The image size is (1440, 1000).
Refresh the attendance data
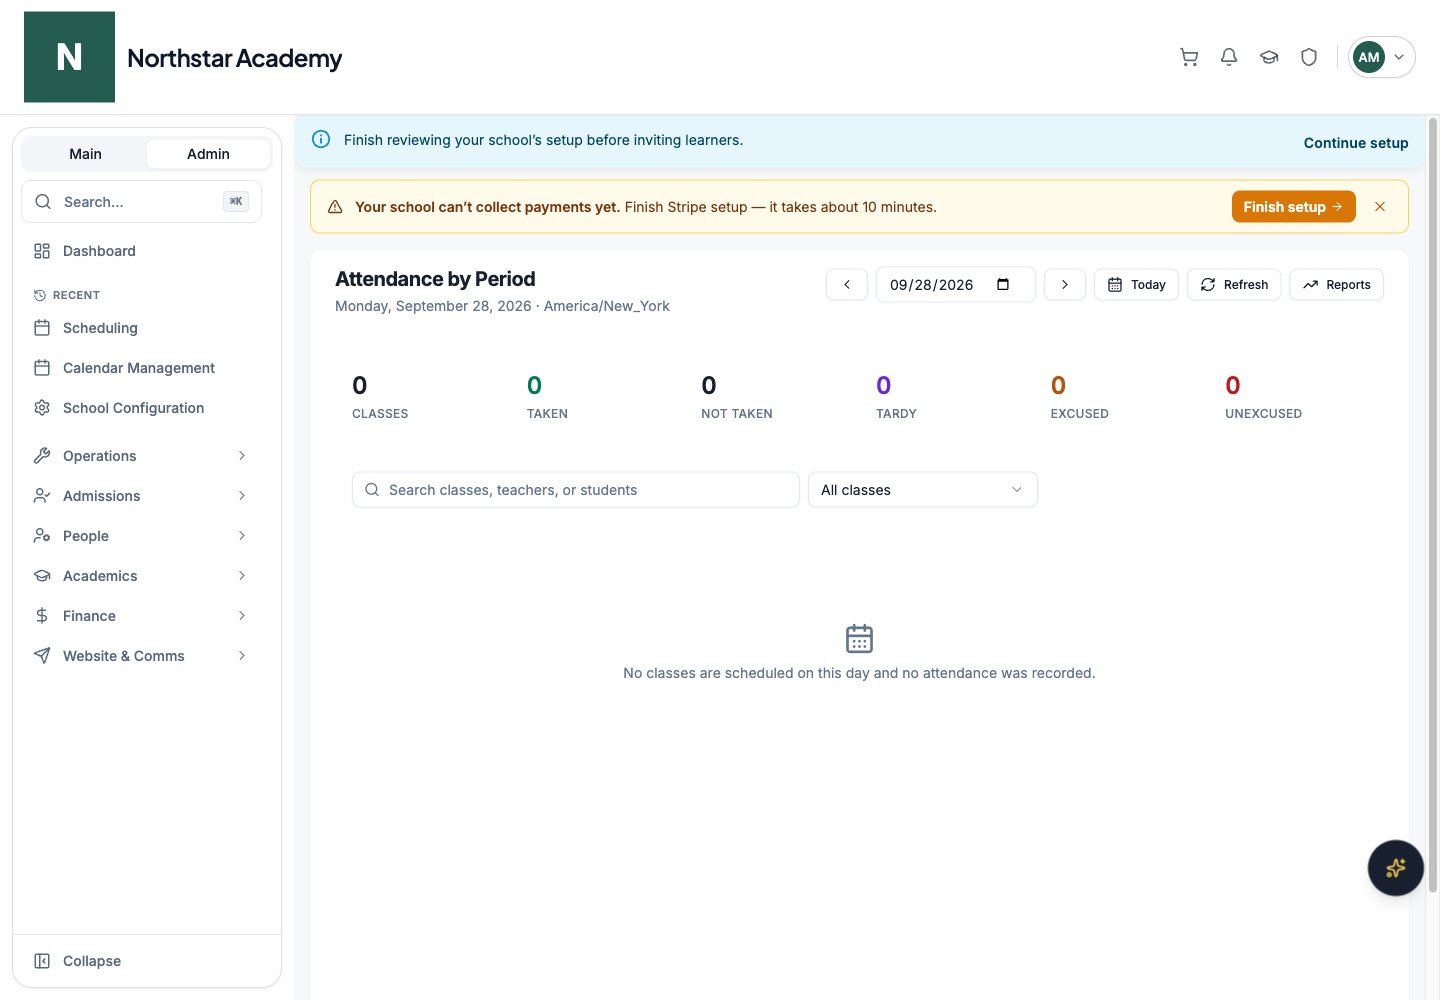(1234, 285)
